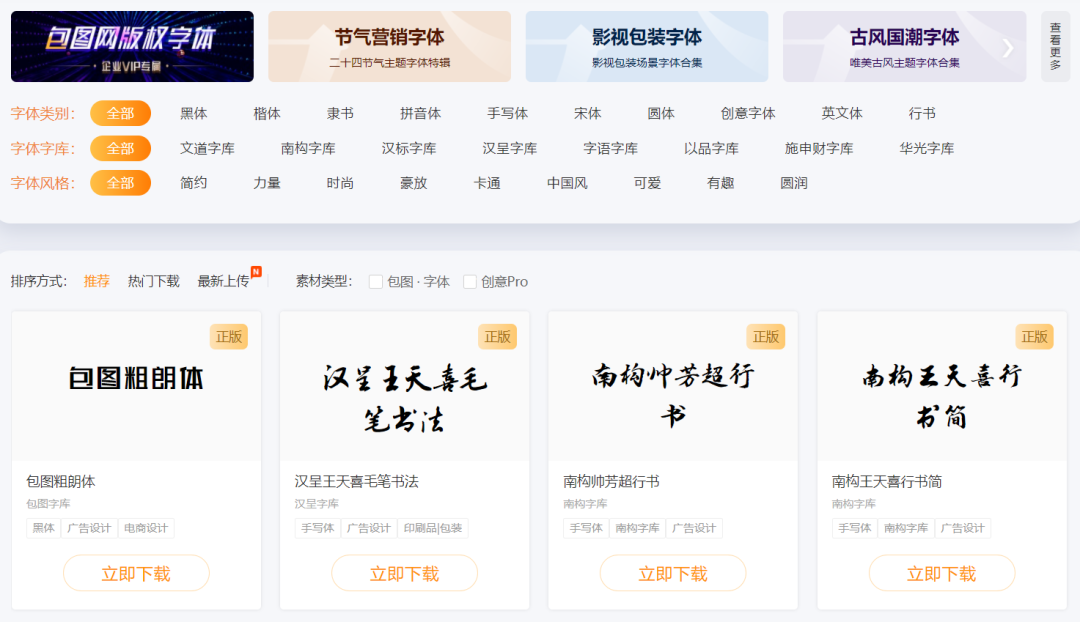Choose the 以品字库 font library

click(x=712, y=148)
